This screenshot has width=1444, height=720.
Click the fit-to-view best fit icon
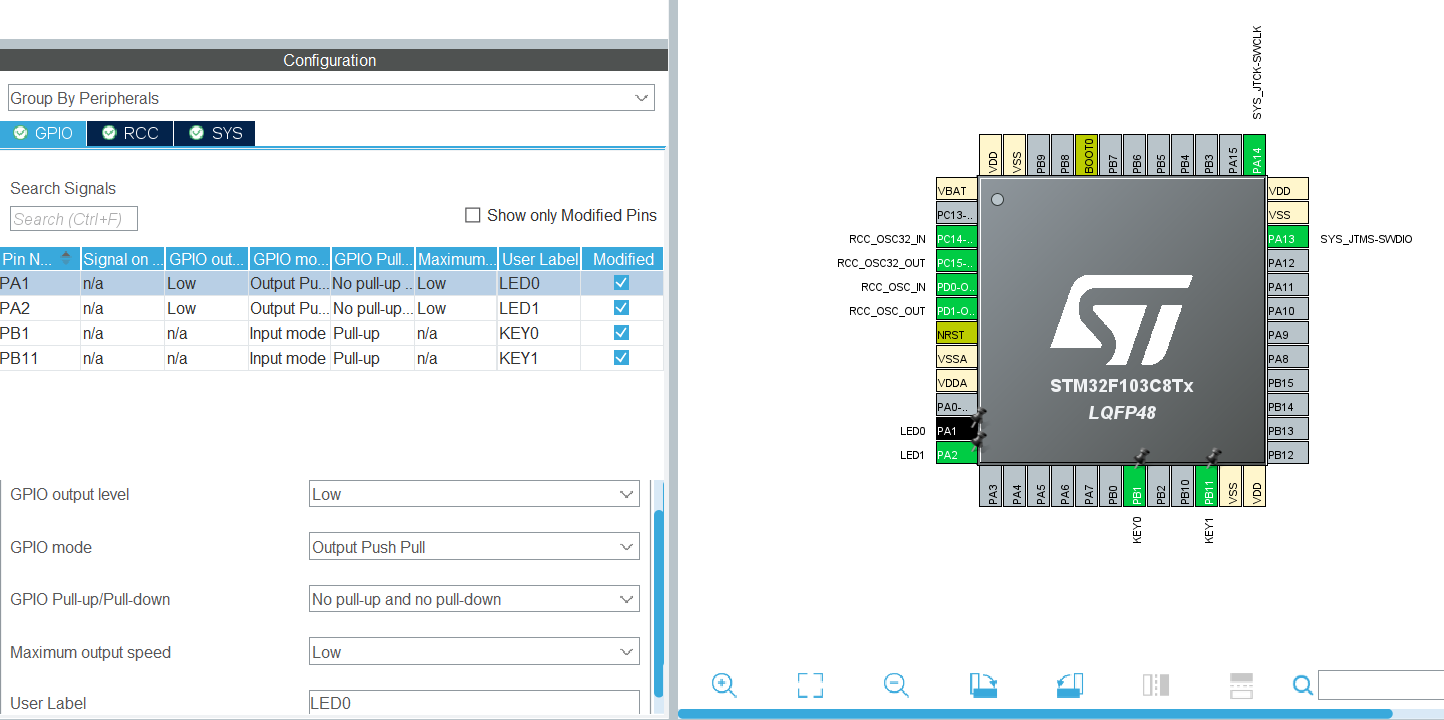pos(810,685)
